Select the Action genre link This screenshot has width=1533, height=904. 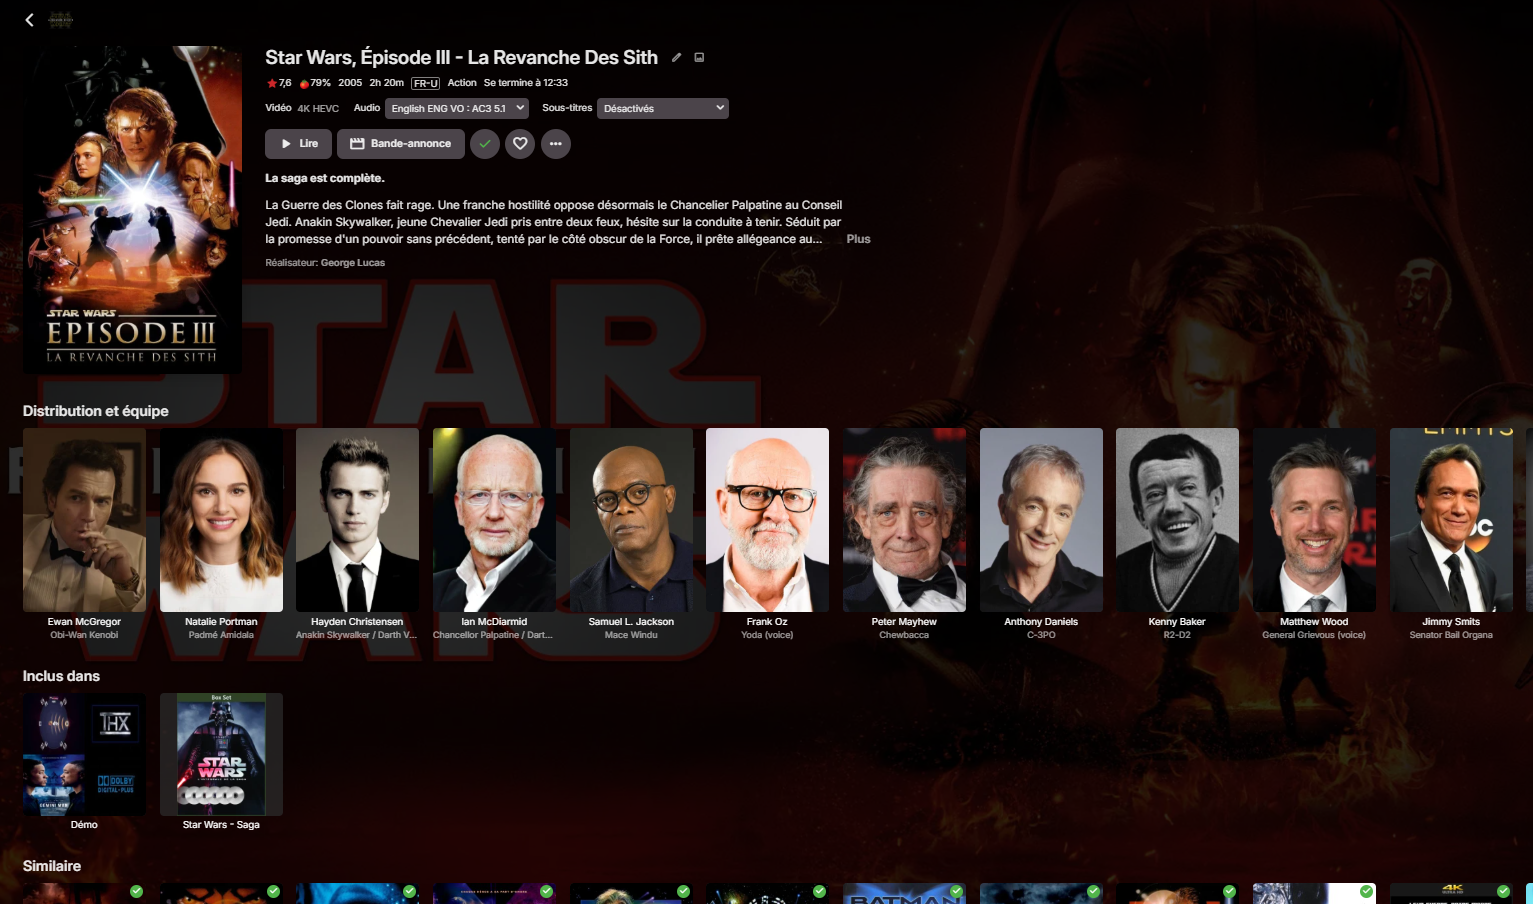[x=462, y=83]
